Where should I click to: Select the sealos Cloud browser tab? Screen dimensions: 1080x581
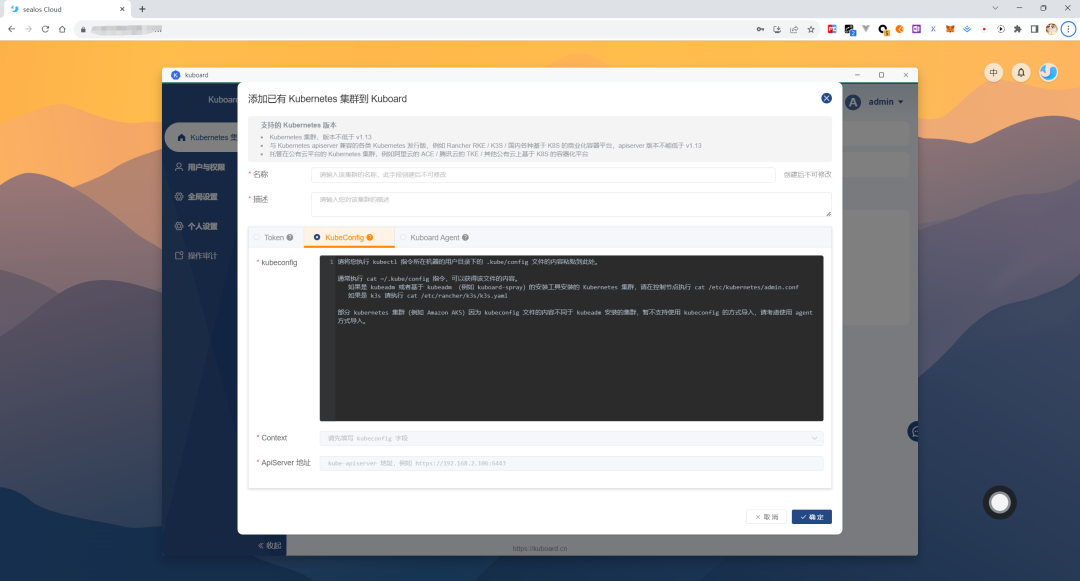(x=67, y=9)
